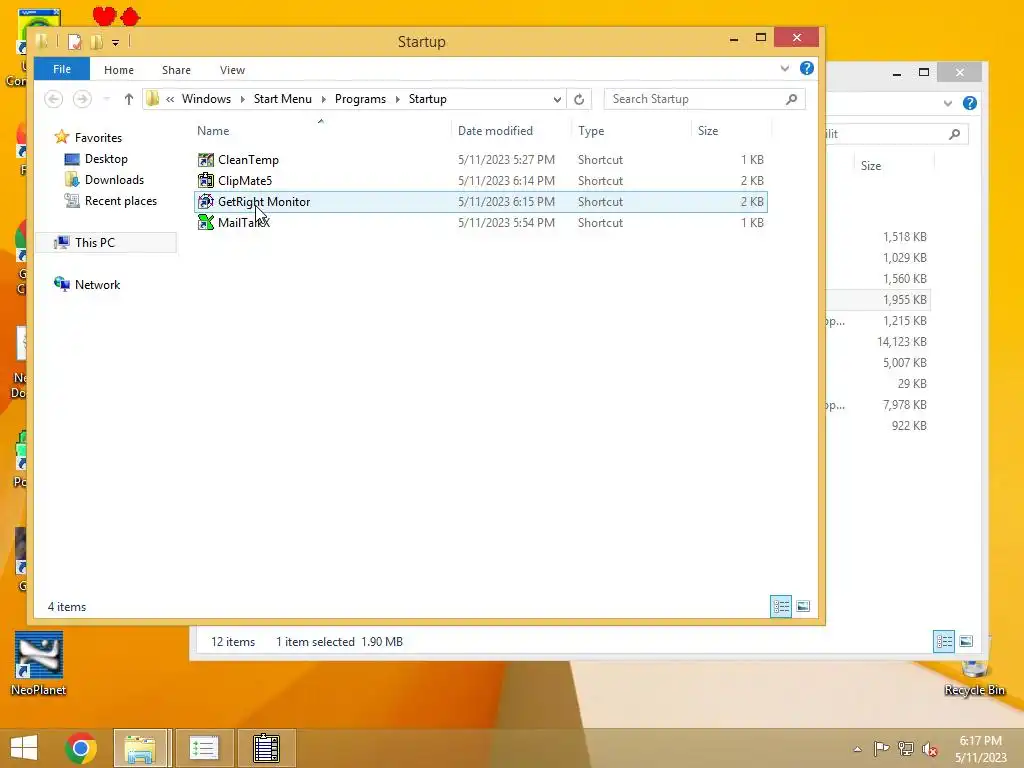The image size is (1024, 768).
Task: Navigate to Programs in breadcrumb
Action: click(x=360, y=99)
